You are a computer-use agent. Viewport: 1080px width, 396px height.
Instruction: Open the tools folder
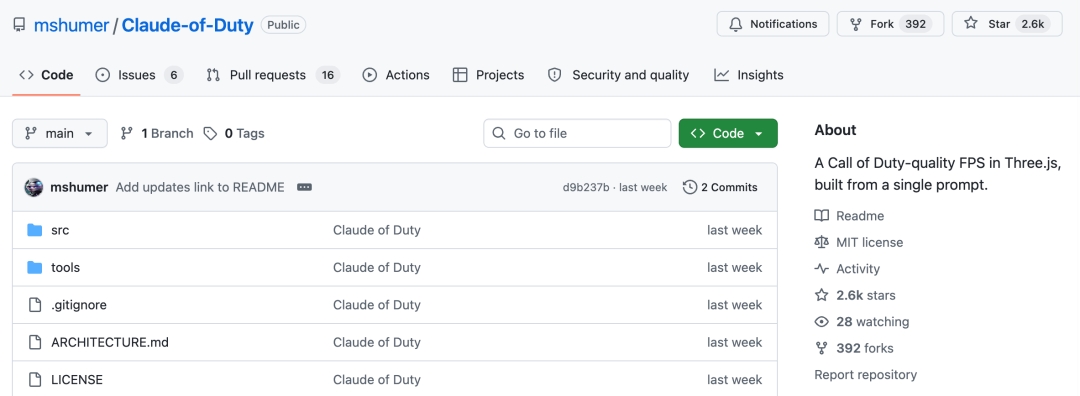pos(65,267)
